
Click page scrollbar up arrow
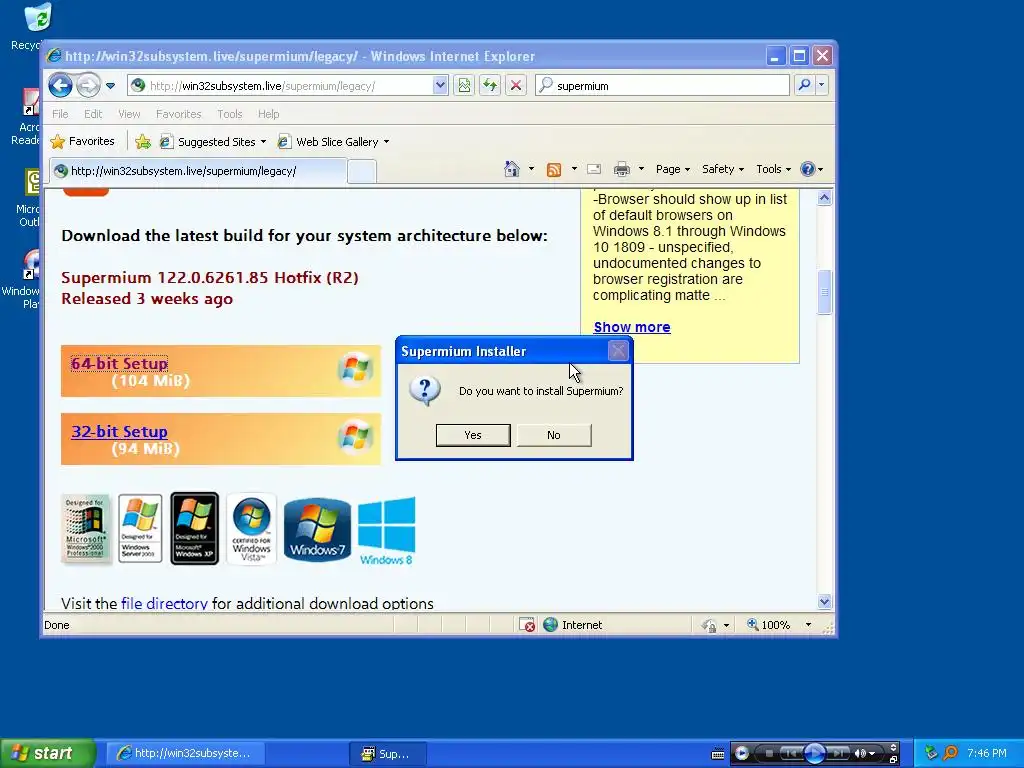(824, 198)
